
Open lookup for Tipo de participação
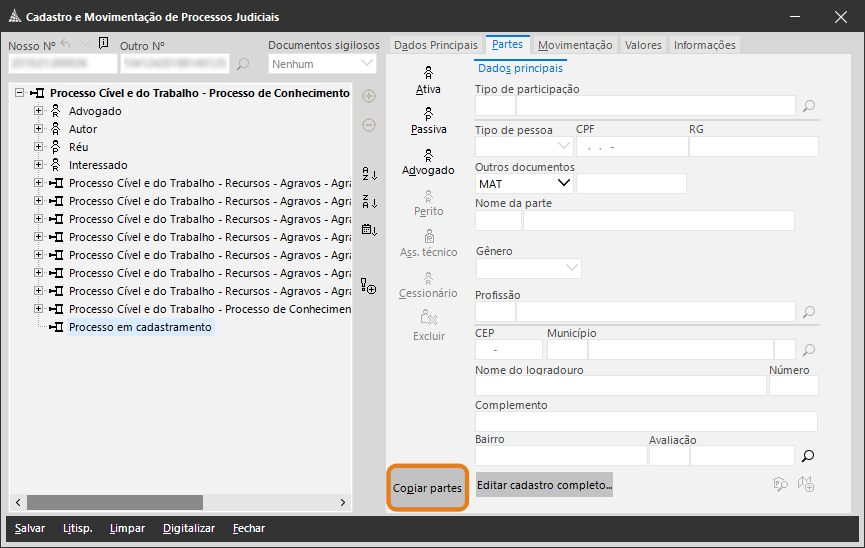click(809, 106)
